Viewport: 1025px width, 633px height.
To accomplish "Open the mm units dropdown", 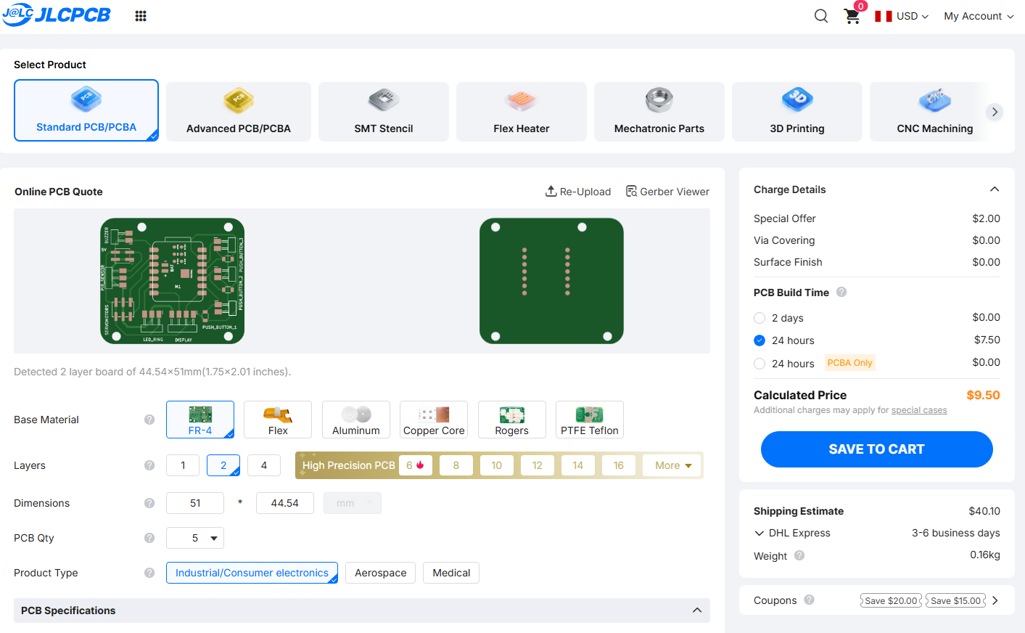I will 352,503.
